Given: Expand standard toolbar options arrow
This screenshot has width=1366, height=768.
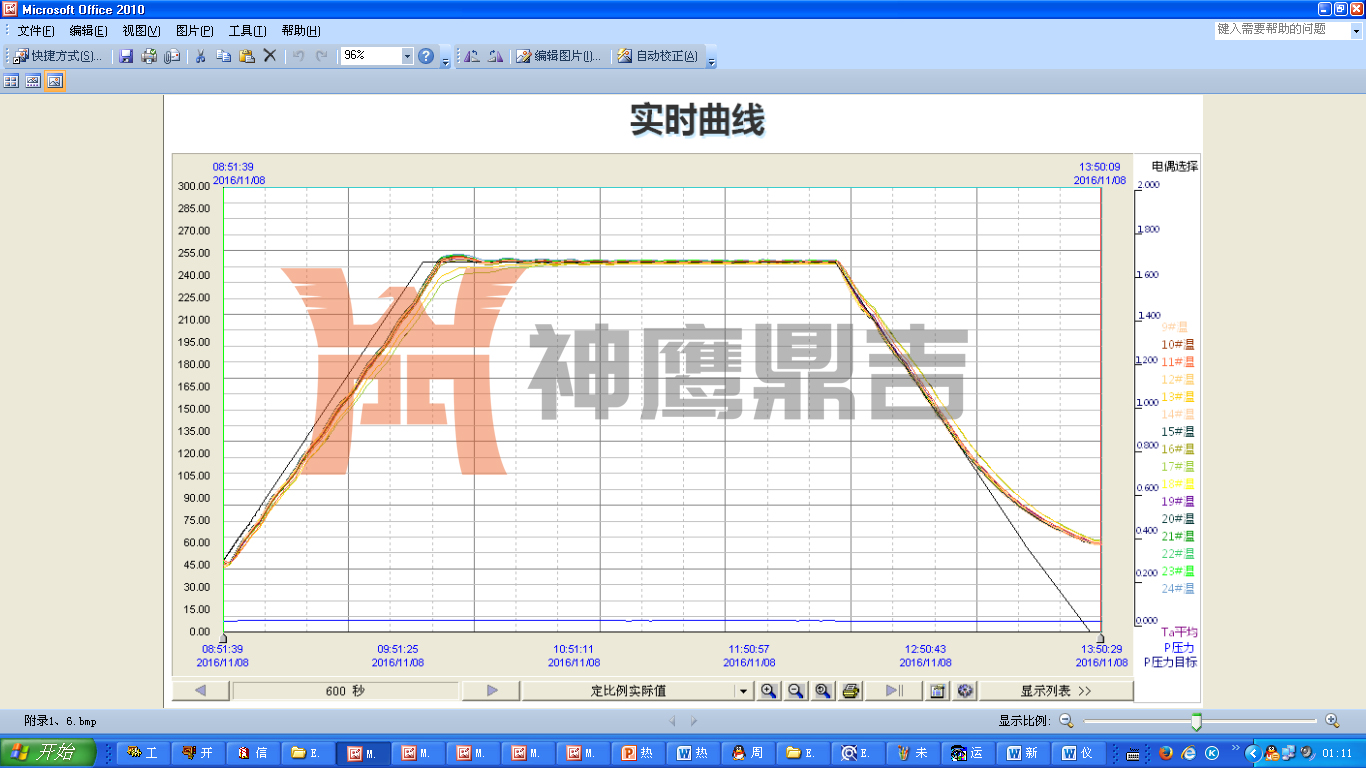Looking at the screenshot, I should [446, 58].
